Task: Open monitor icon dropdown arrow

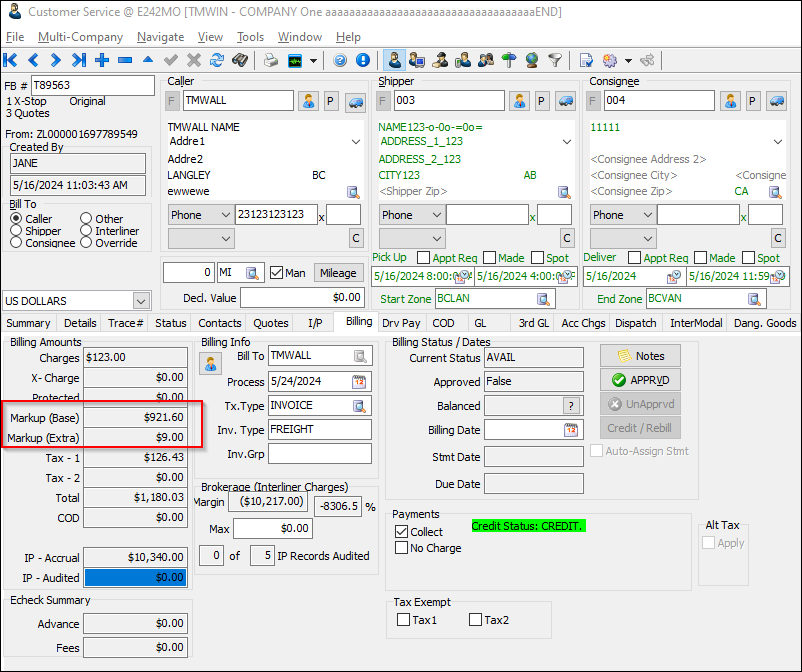Action: 314,61
